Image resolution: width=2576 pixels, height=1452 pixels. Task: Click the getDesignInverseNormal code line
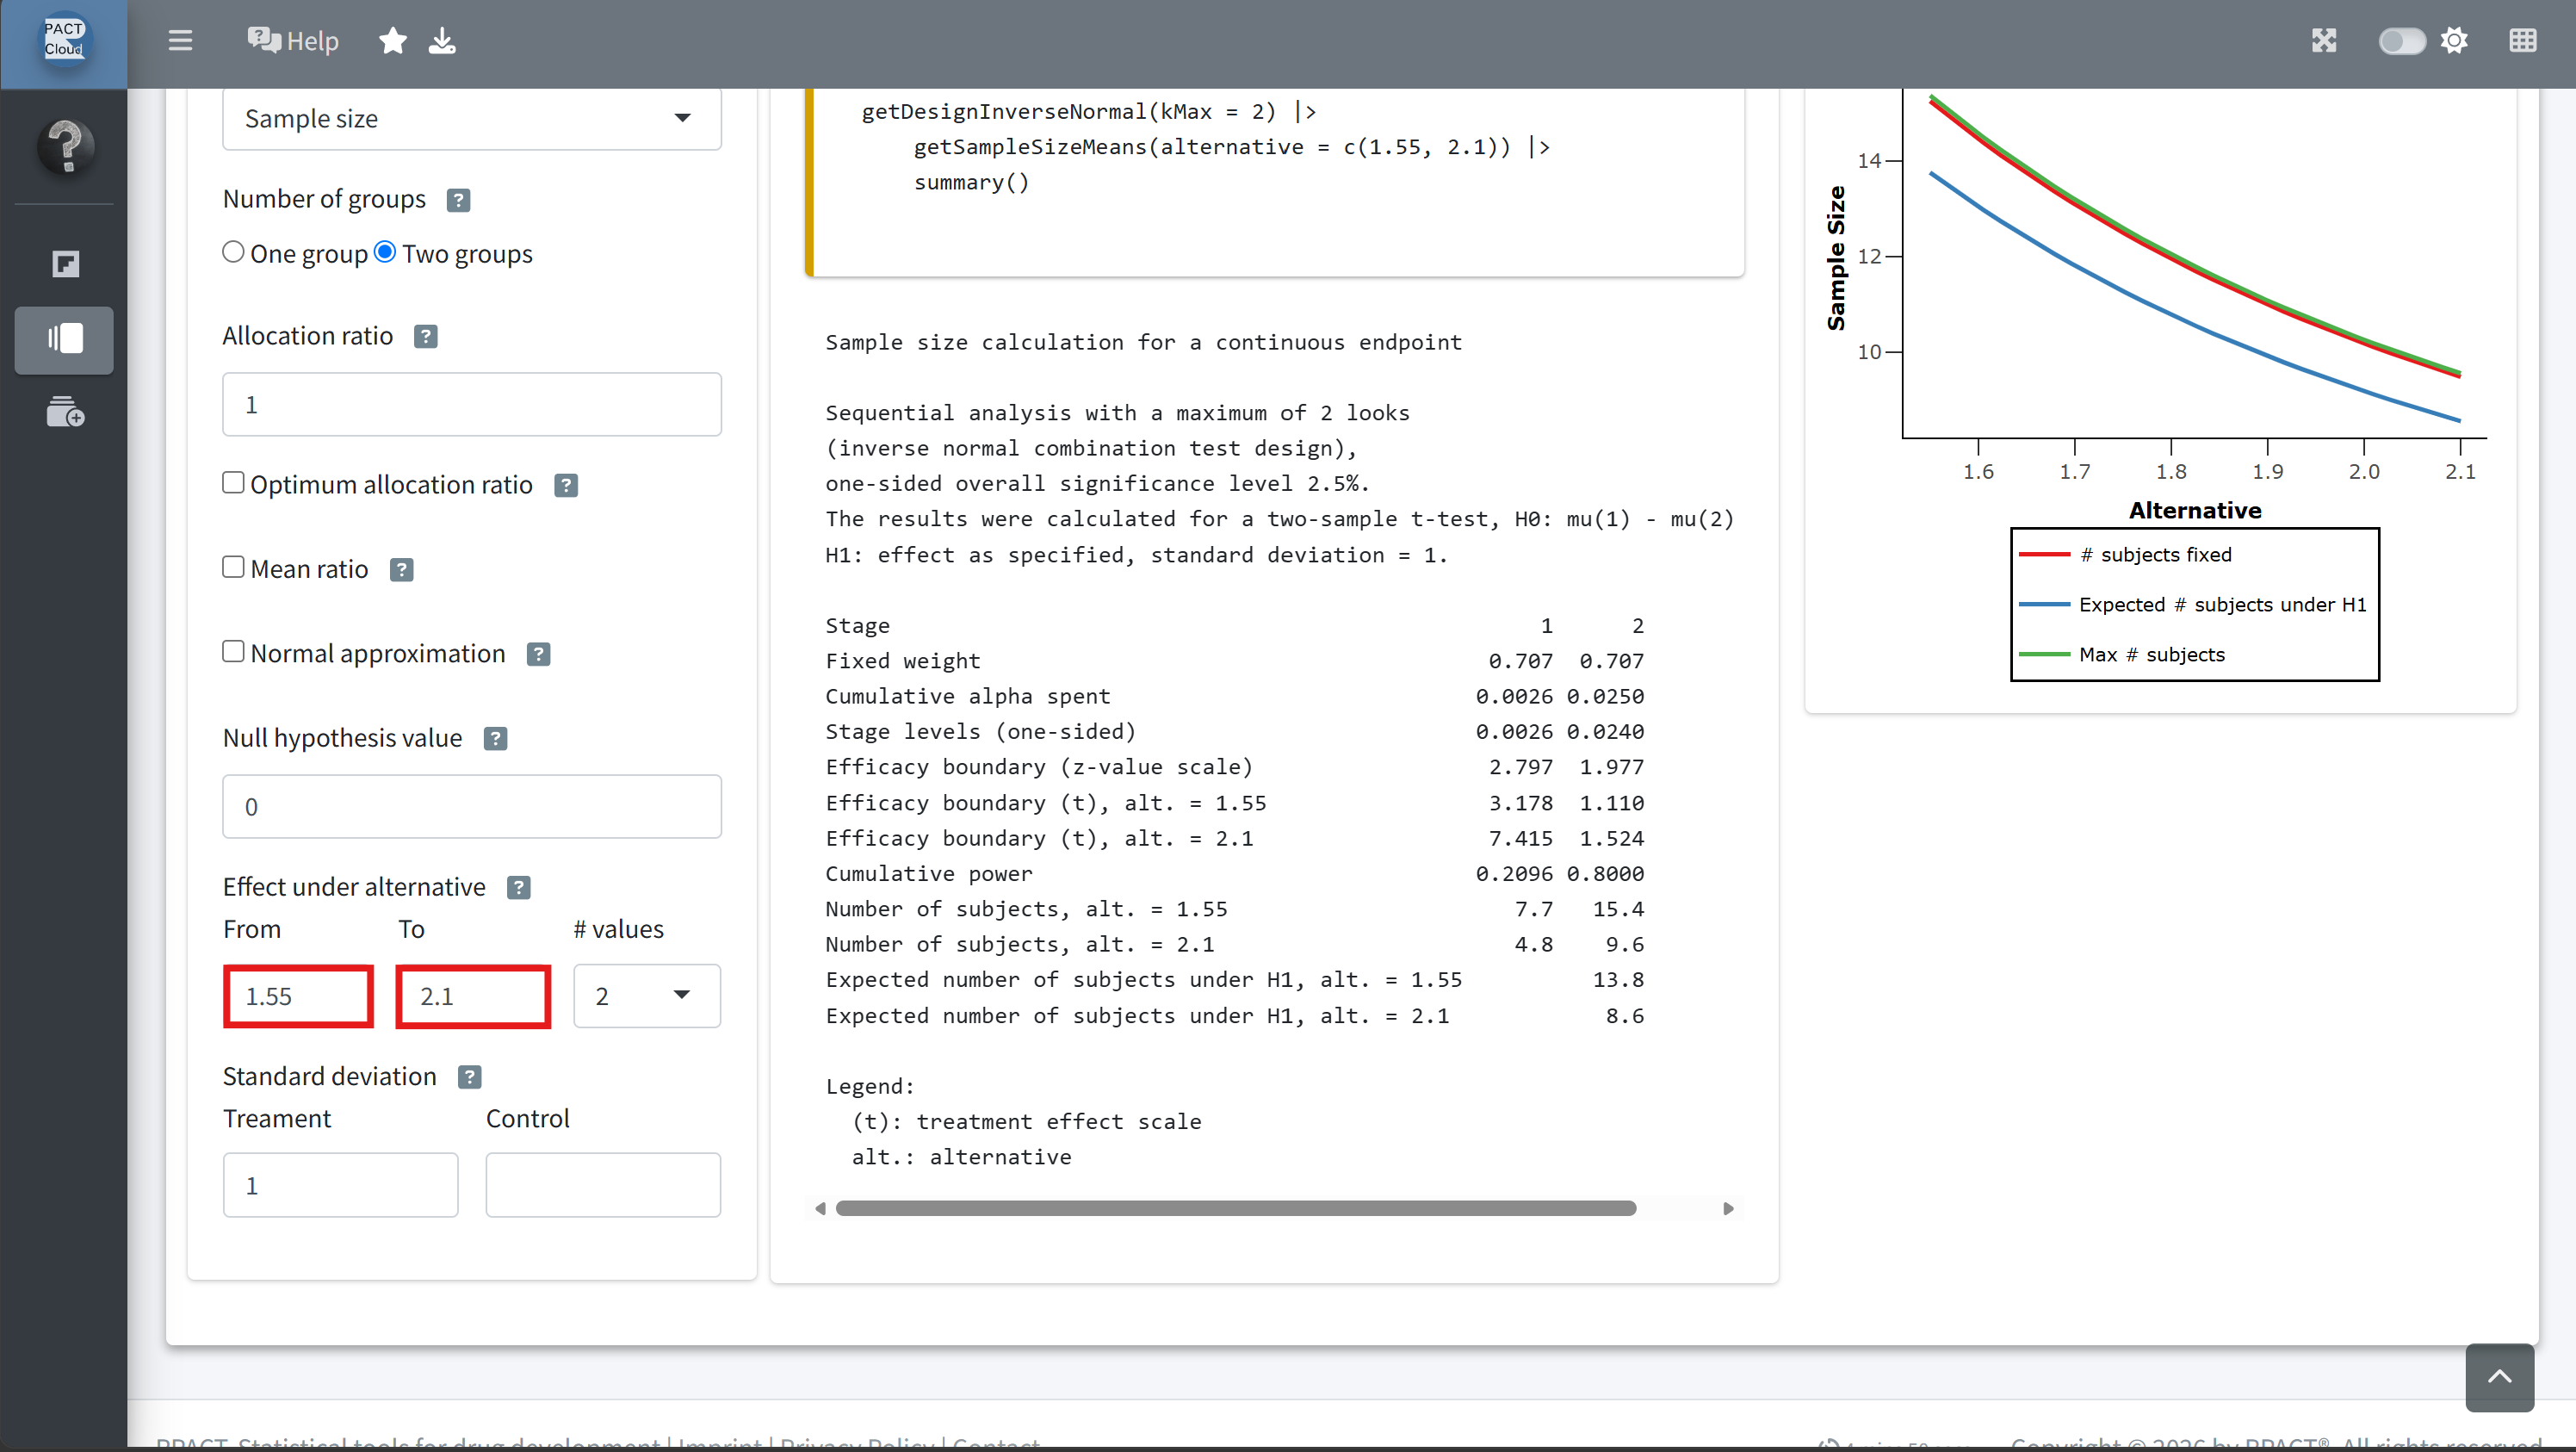[1089, 111]
